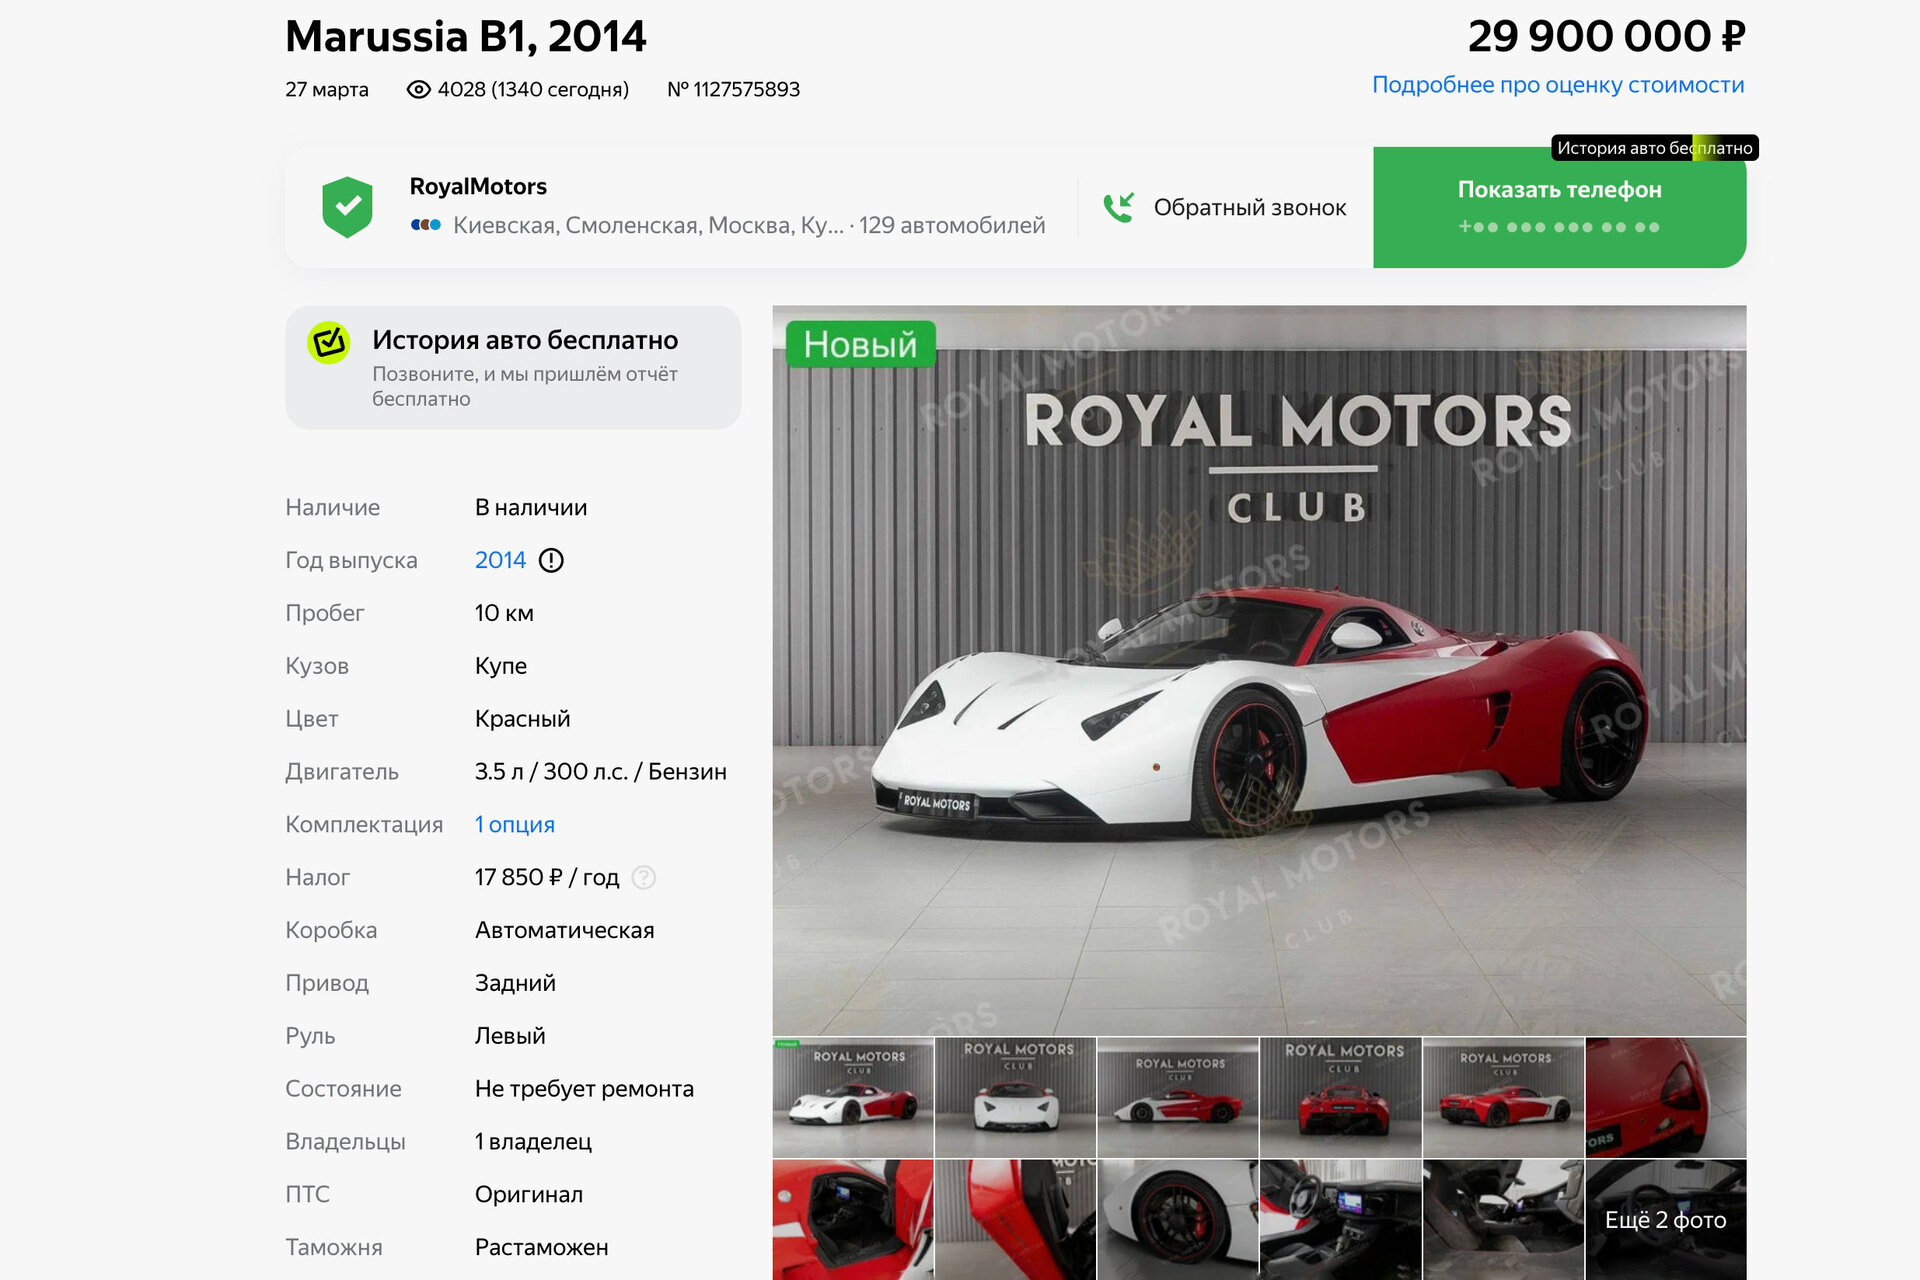Viewport: 1920px width, 1280px height.
Task: Open the RoyalMotors dealer name link
Action: click(x=478, y=186)
